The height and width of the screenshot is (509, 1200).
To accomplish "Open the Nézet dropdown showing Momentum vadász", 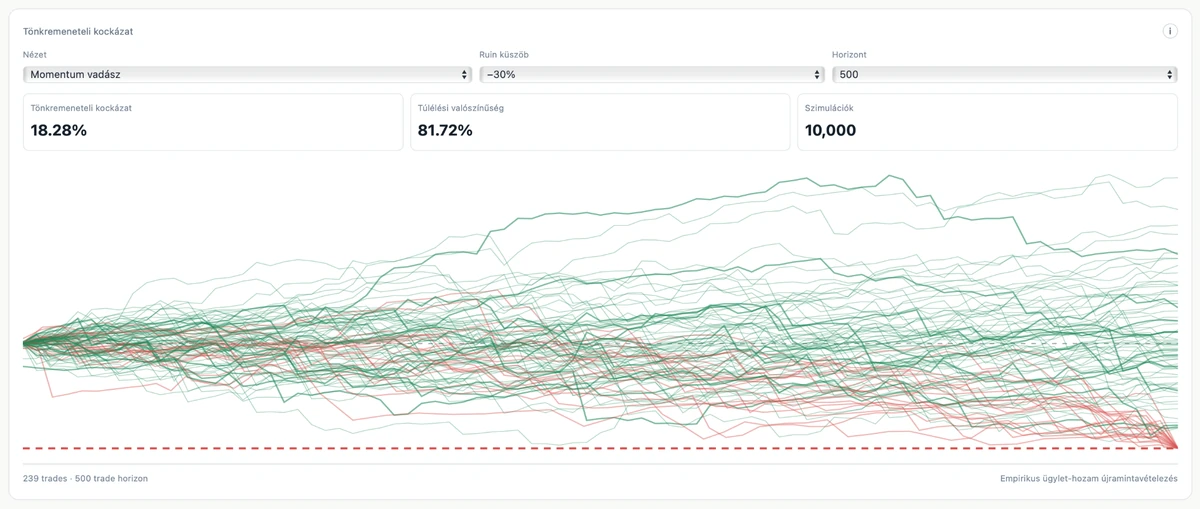I will (x=247, y=74).
